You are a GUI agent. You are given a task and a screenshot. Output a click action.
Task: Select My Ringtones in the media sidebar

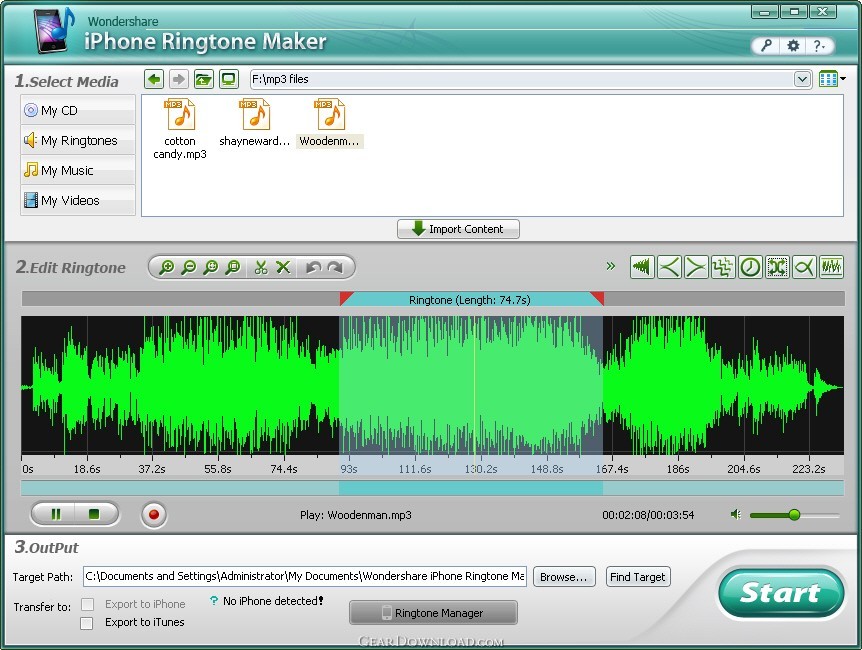[78, 140]
